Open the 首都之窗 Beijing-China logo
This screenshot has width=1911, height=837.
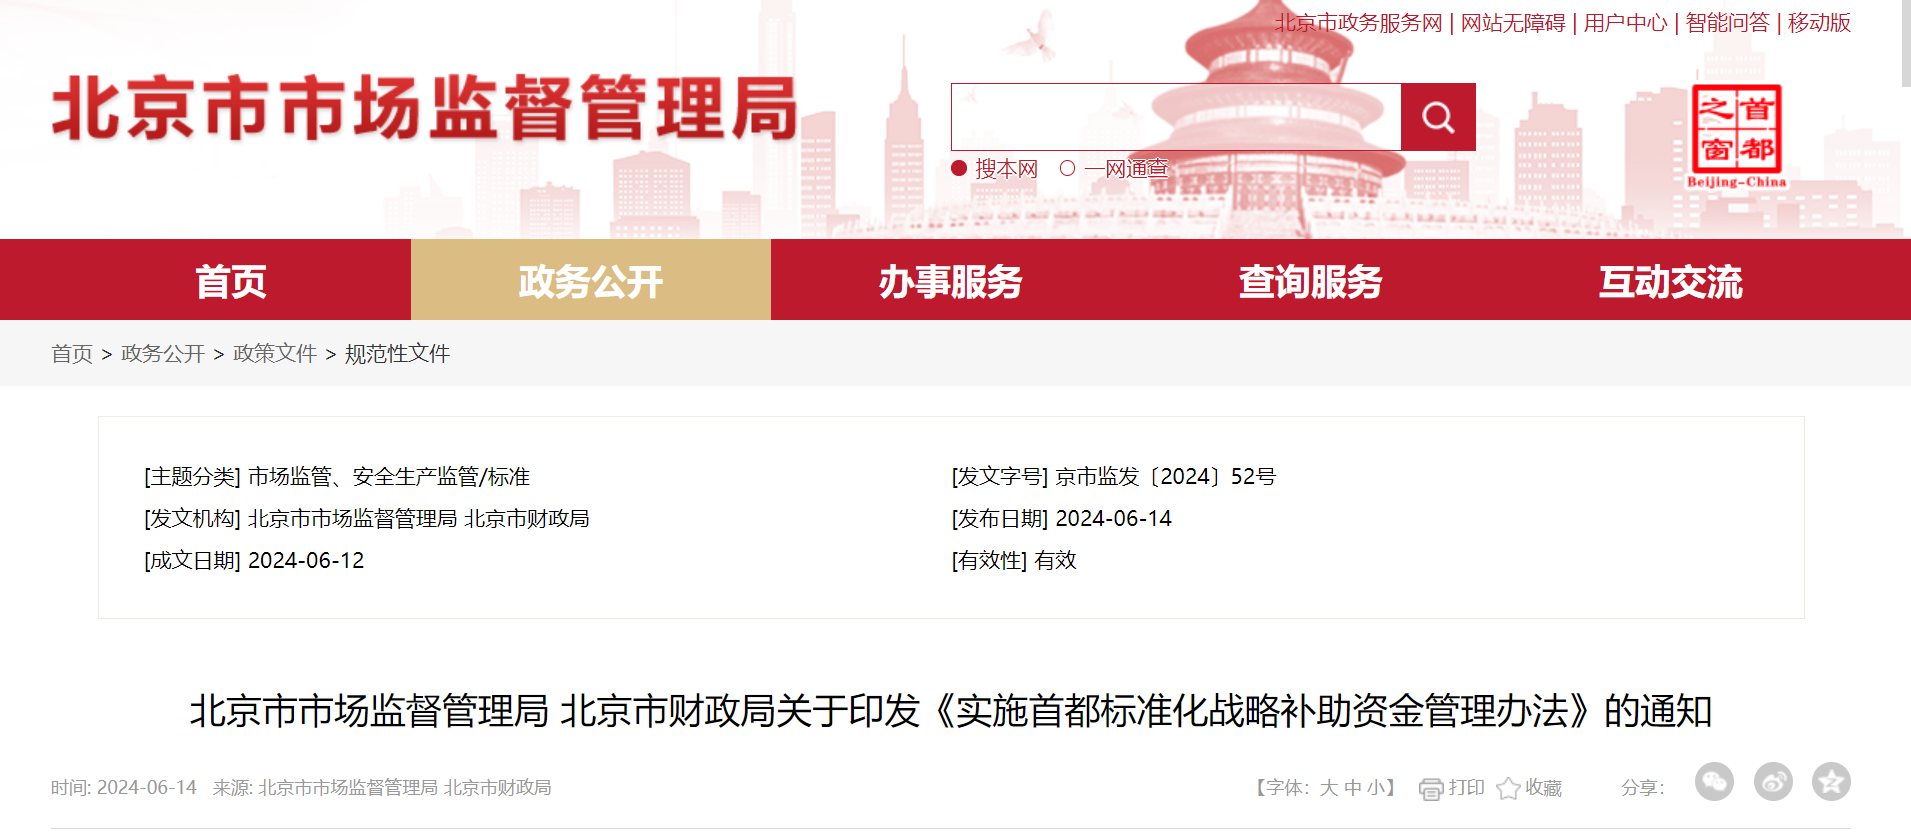tap(1736, 136)
